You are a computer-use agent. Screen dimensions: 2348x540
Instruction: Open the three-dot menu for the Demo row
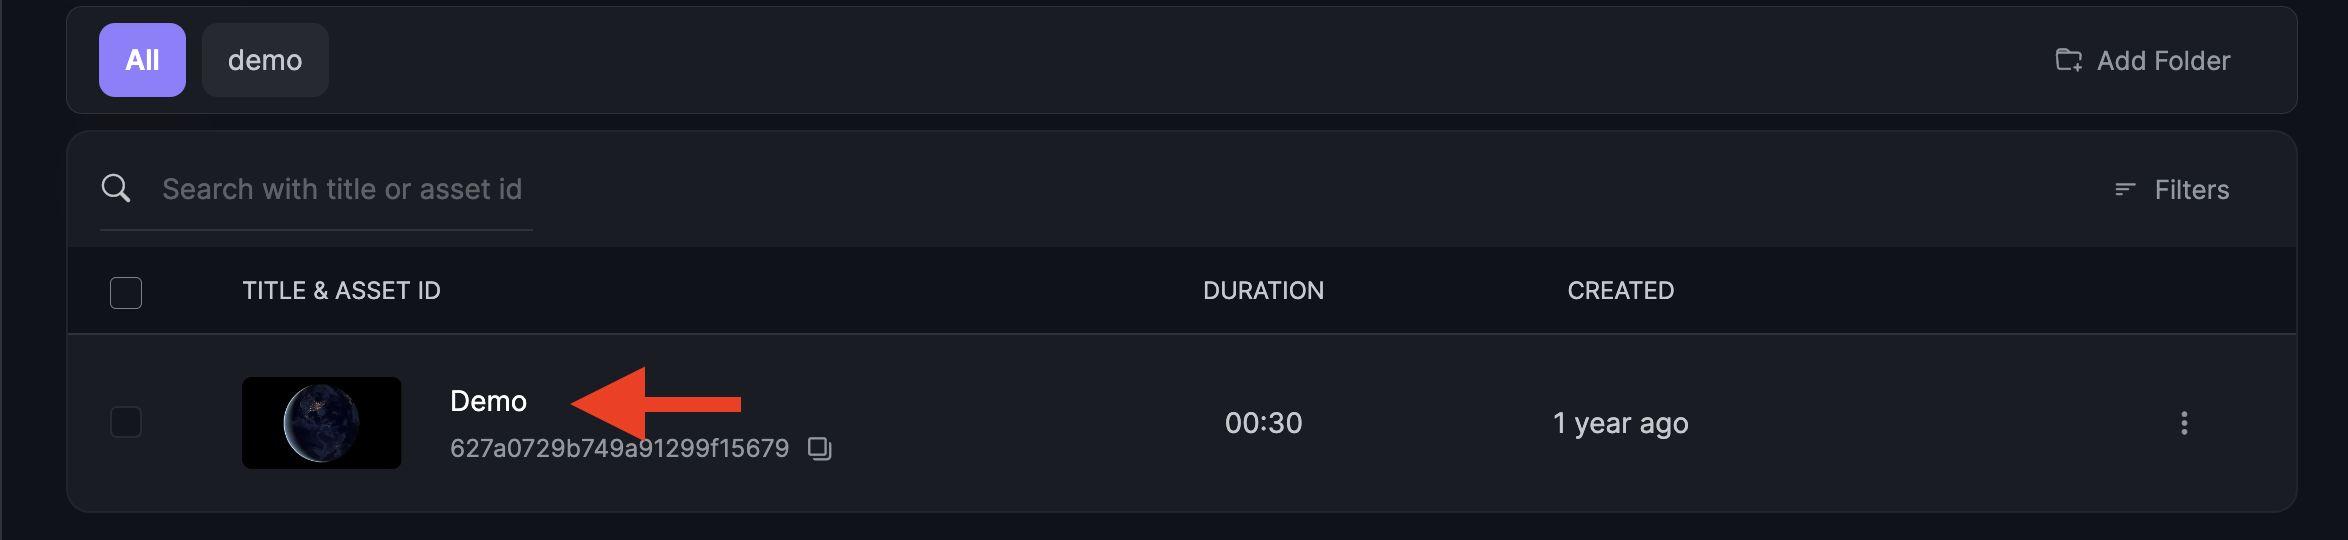click(2184, 423)
